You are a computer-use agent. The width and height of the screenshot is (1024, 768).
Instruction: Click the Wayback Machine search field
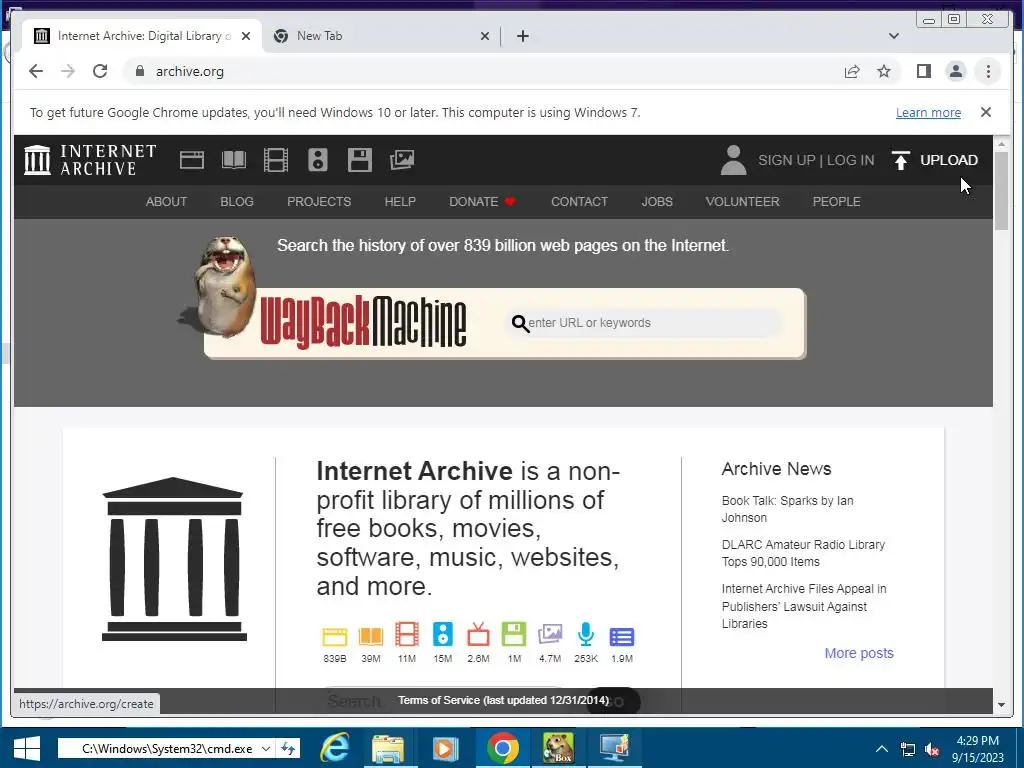tap(643, 323)
